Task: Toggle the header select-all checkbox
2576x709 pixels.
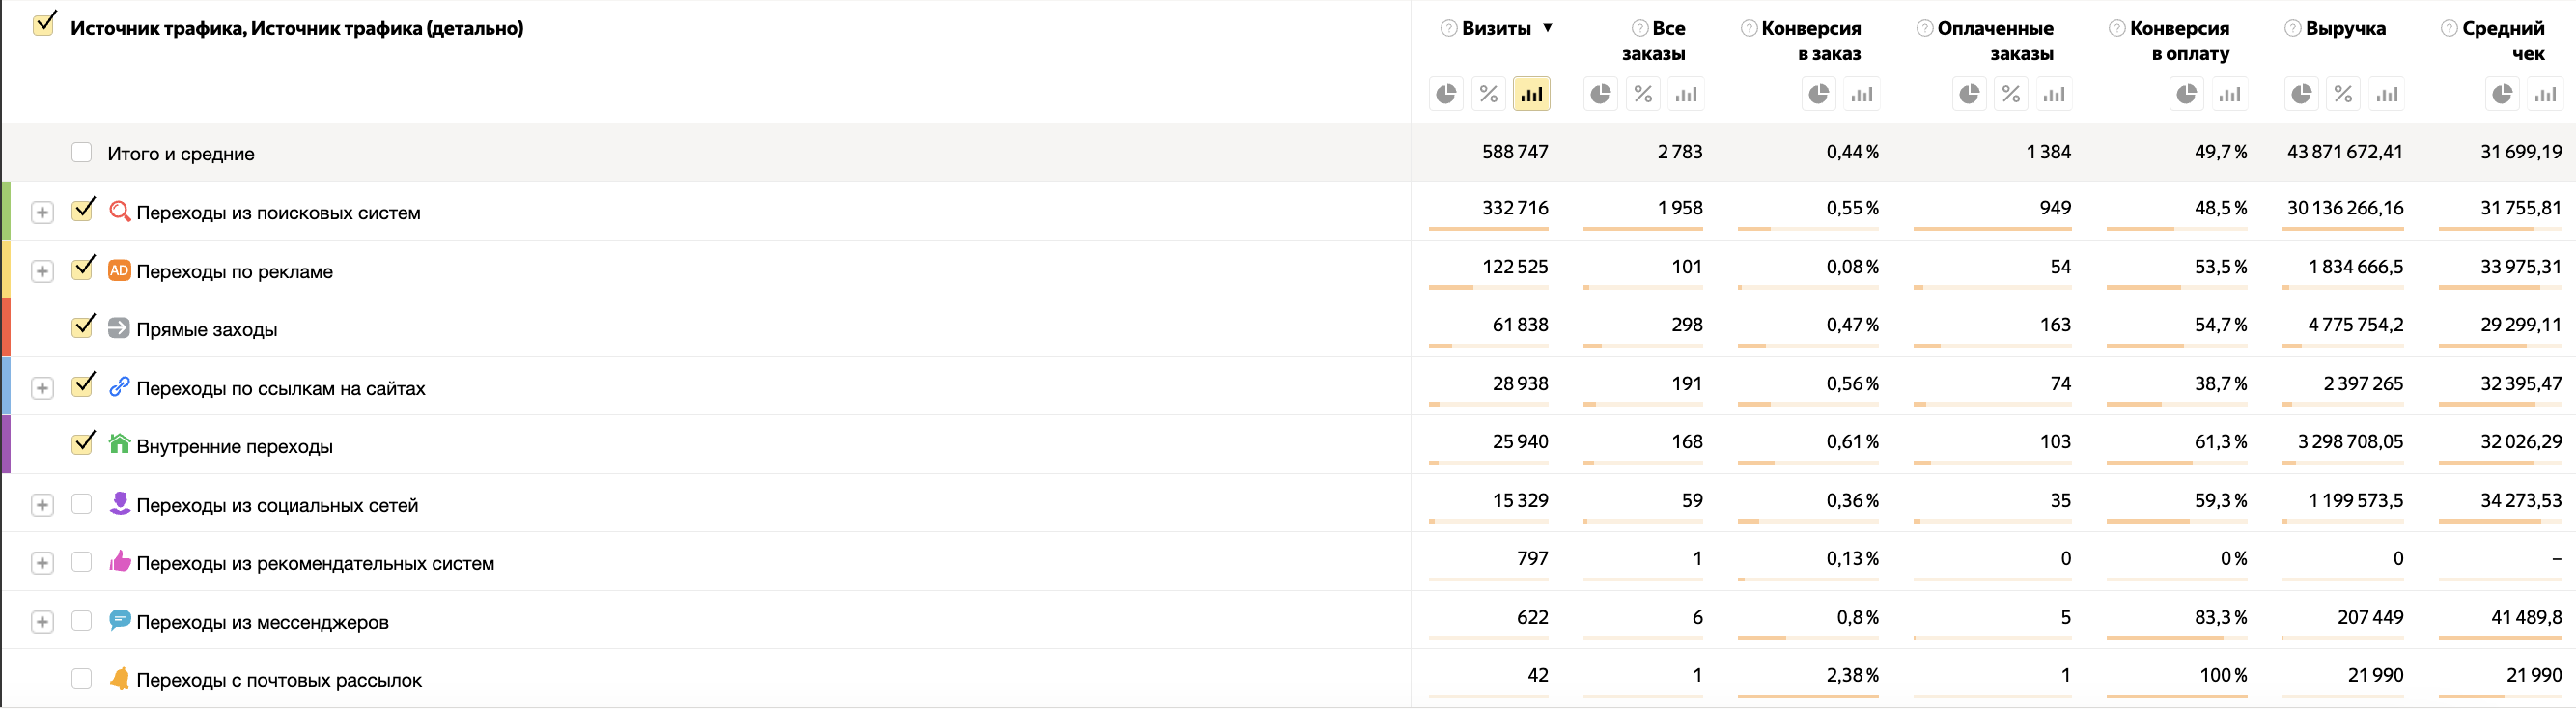Action: 43,26
